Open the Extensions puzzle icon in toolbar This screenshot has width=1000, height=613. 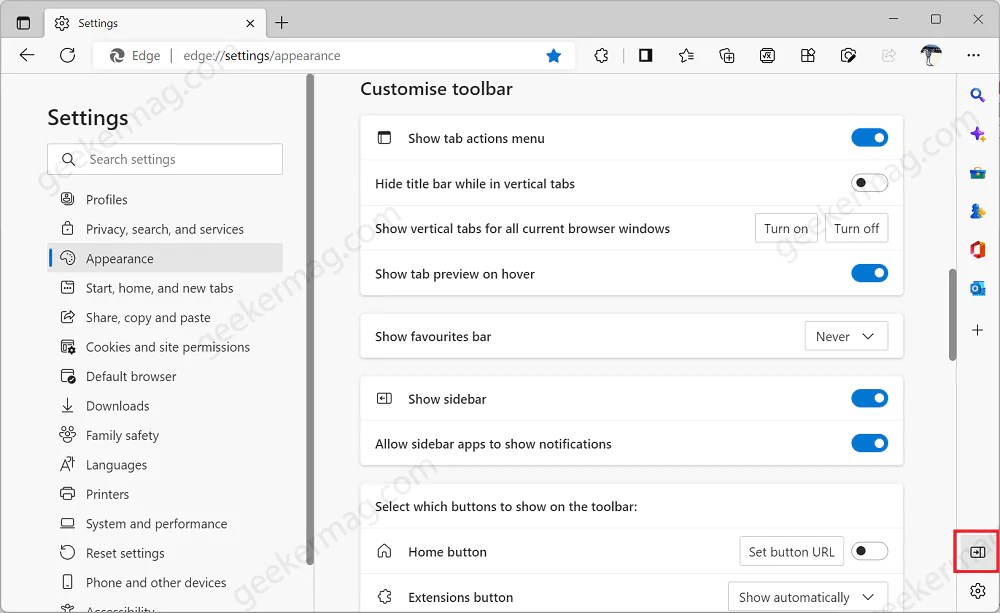point(601,56)
